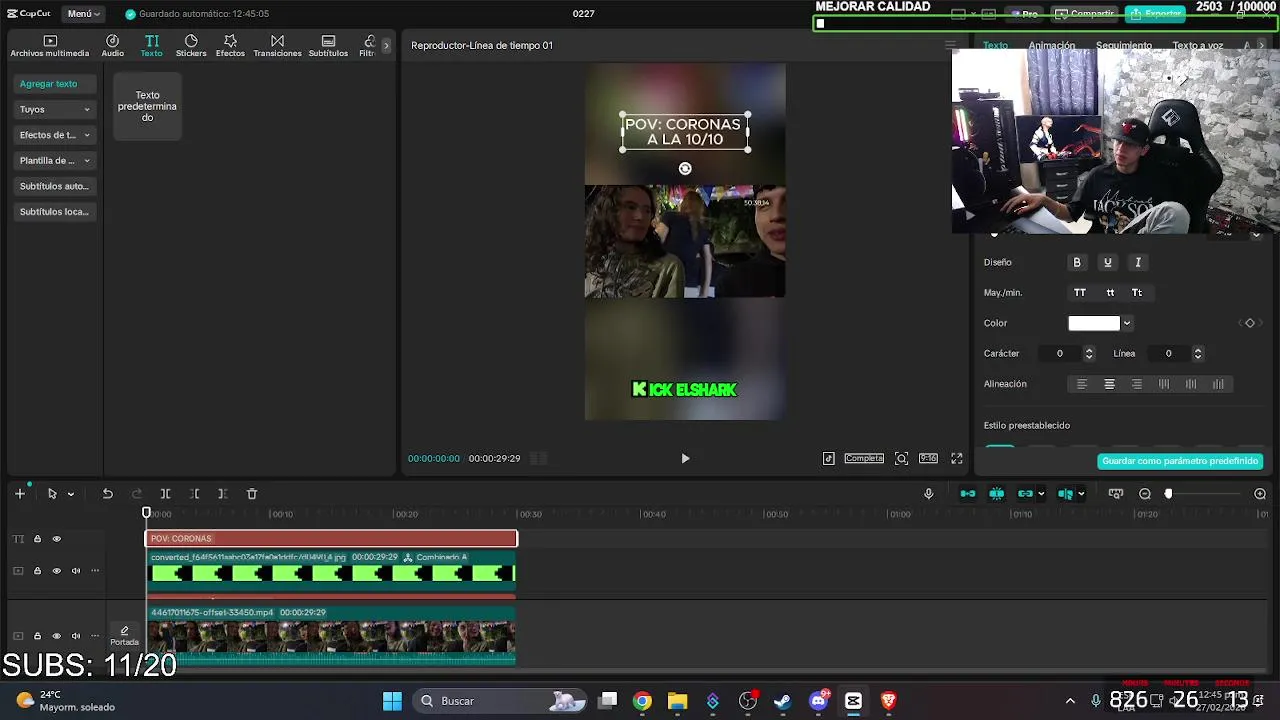Click the Portada cover button
This screenshot has height=720, width=1280.
pos(124,636)
